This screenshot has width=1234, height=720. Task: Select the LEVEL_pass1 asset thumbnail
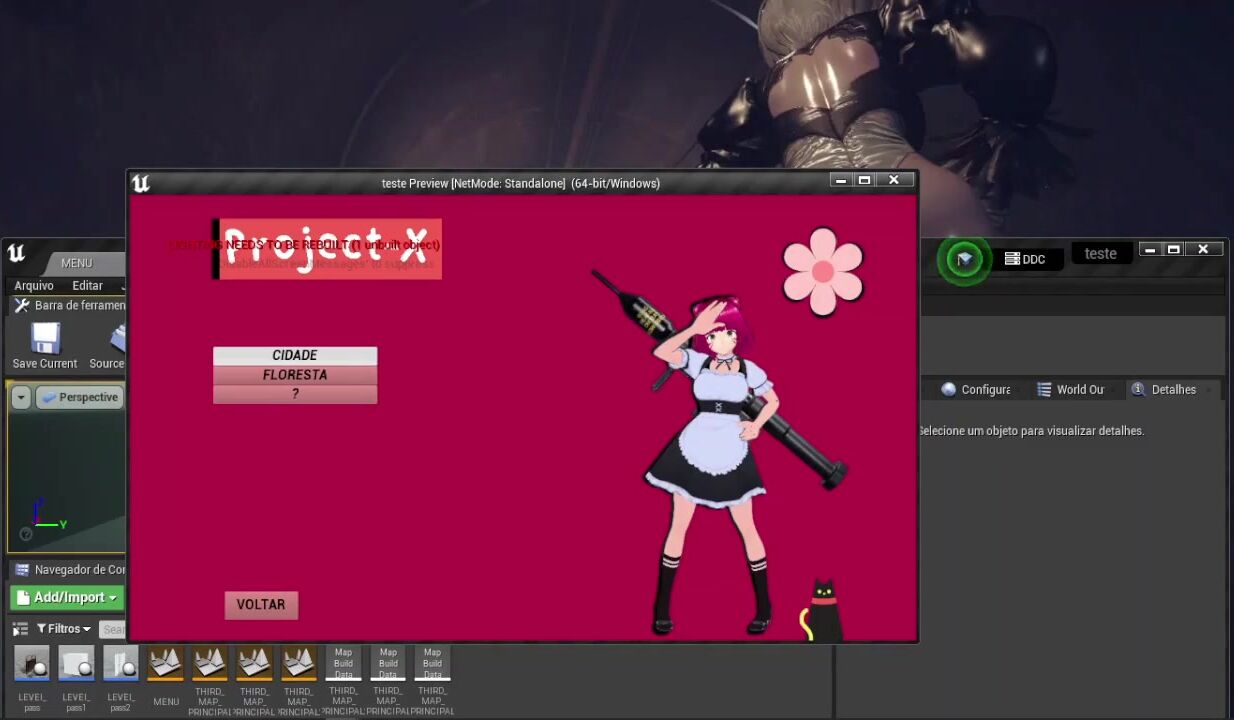coord(76,664)
